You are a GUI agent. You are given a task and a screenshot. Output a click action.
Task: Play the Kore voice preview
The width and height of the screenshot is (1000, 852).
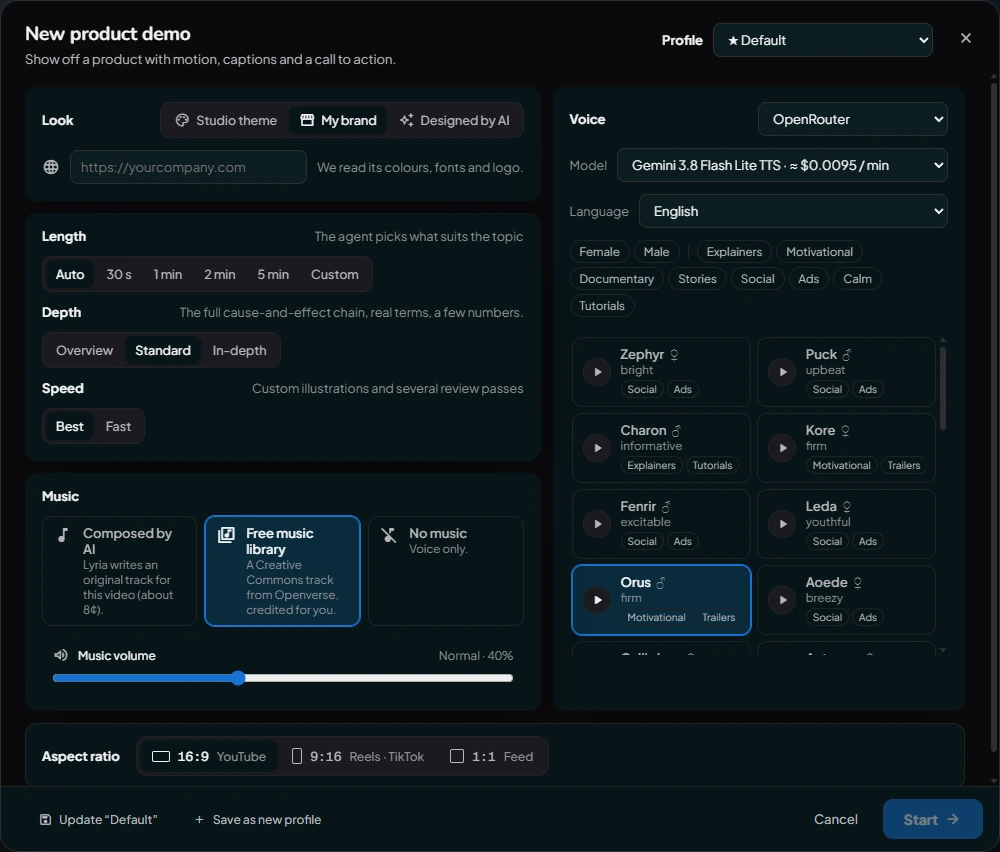783,448
